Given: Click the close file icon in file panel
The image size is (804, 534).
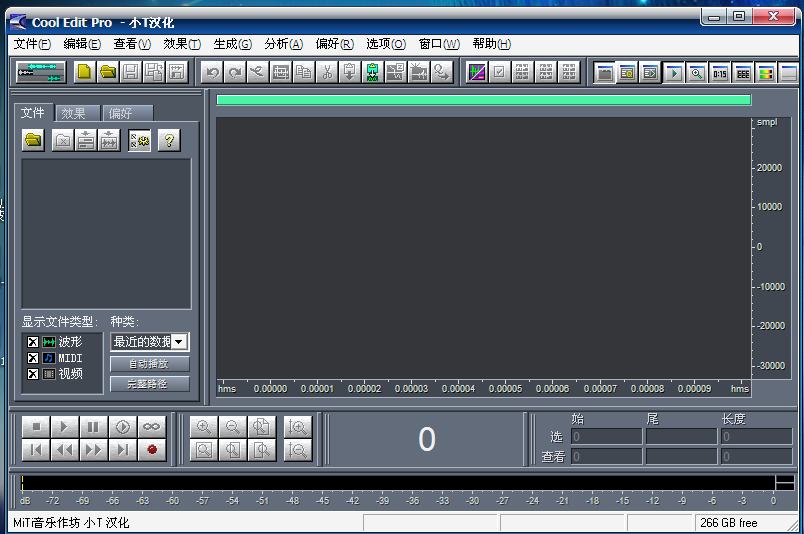Looking at the screenshot, I should (x=63, y=140).
